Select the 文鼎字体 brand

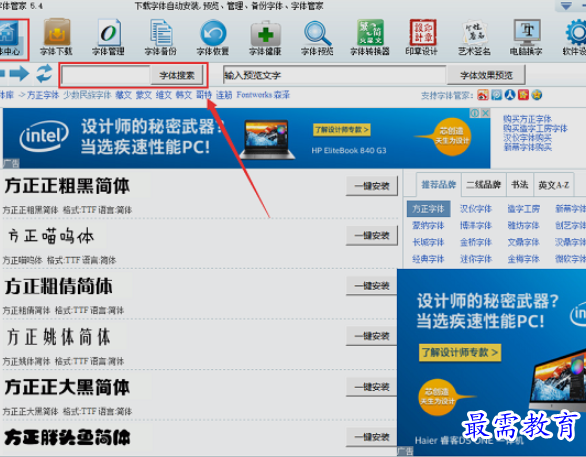524,242
